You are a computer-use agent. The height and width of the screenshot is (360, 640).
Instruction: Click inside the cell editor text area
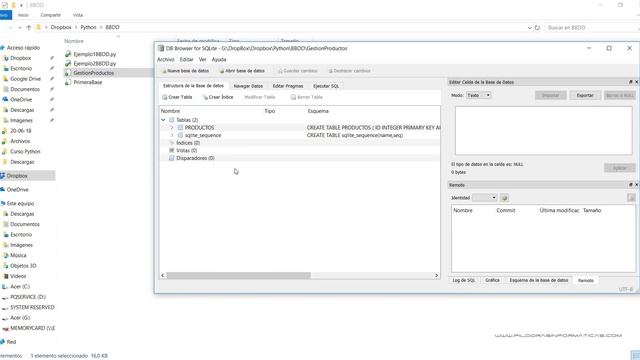[x=543, y=131]
